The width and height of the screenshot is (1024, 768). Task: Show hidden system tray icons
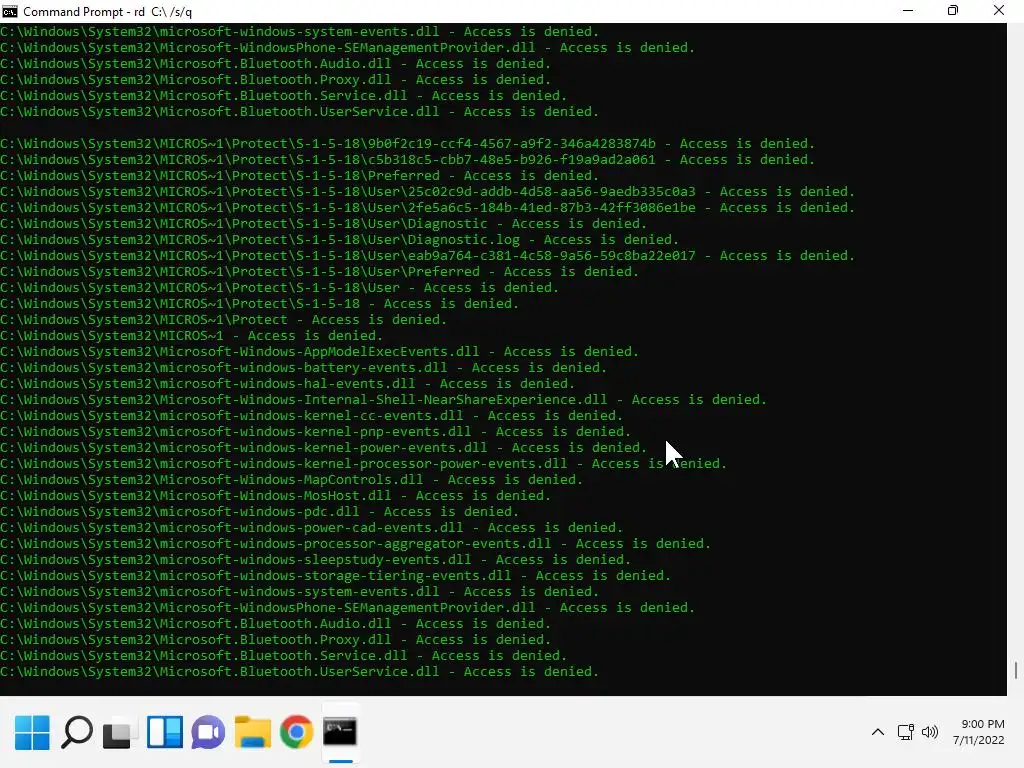point(878,732)
